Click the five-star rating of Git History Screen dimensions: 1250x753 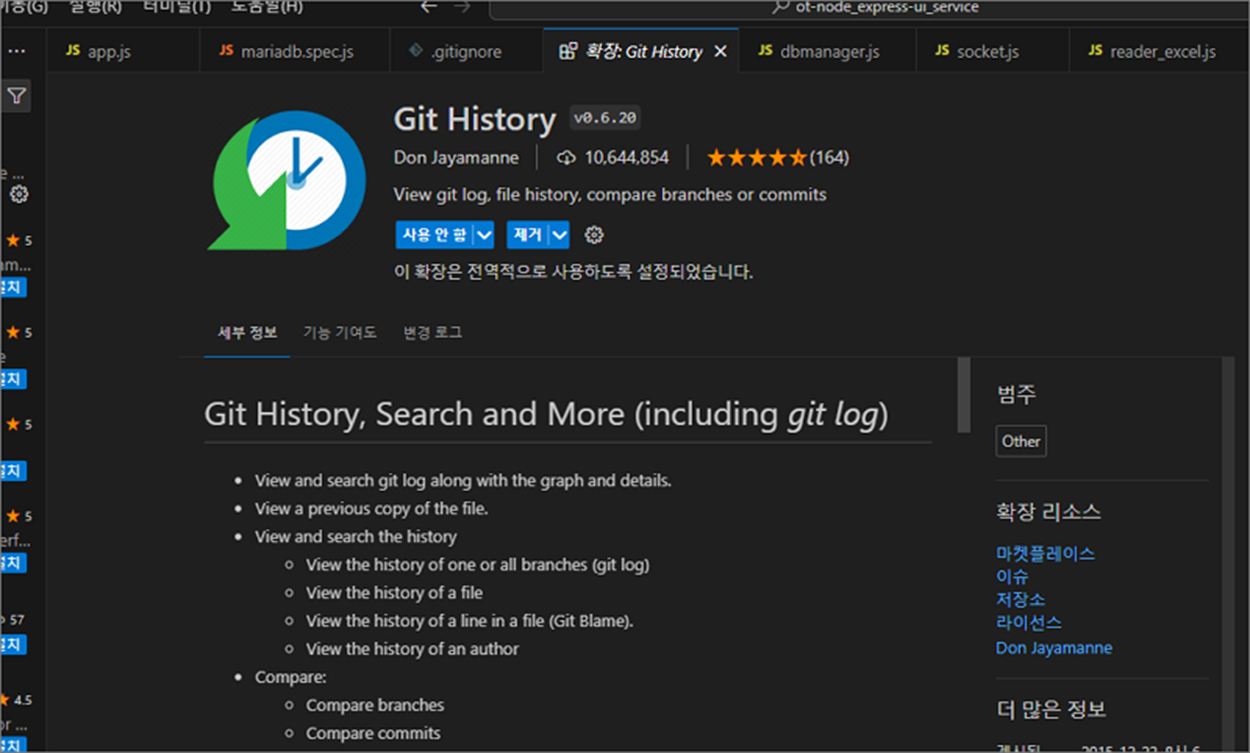click(x=757, y=157)
